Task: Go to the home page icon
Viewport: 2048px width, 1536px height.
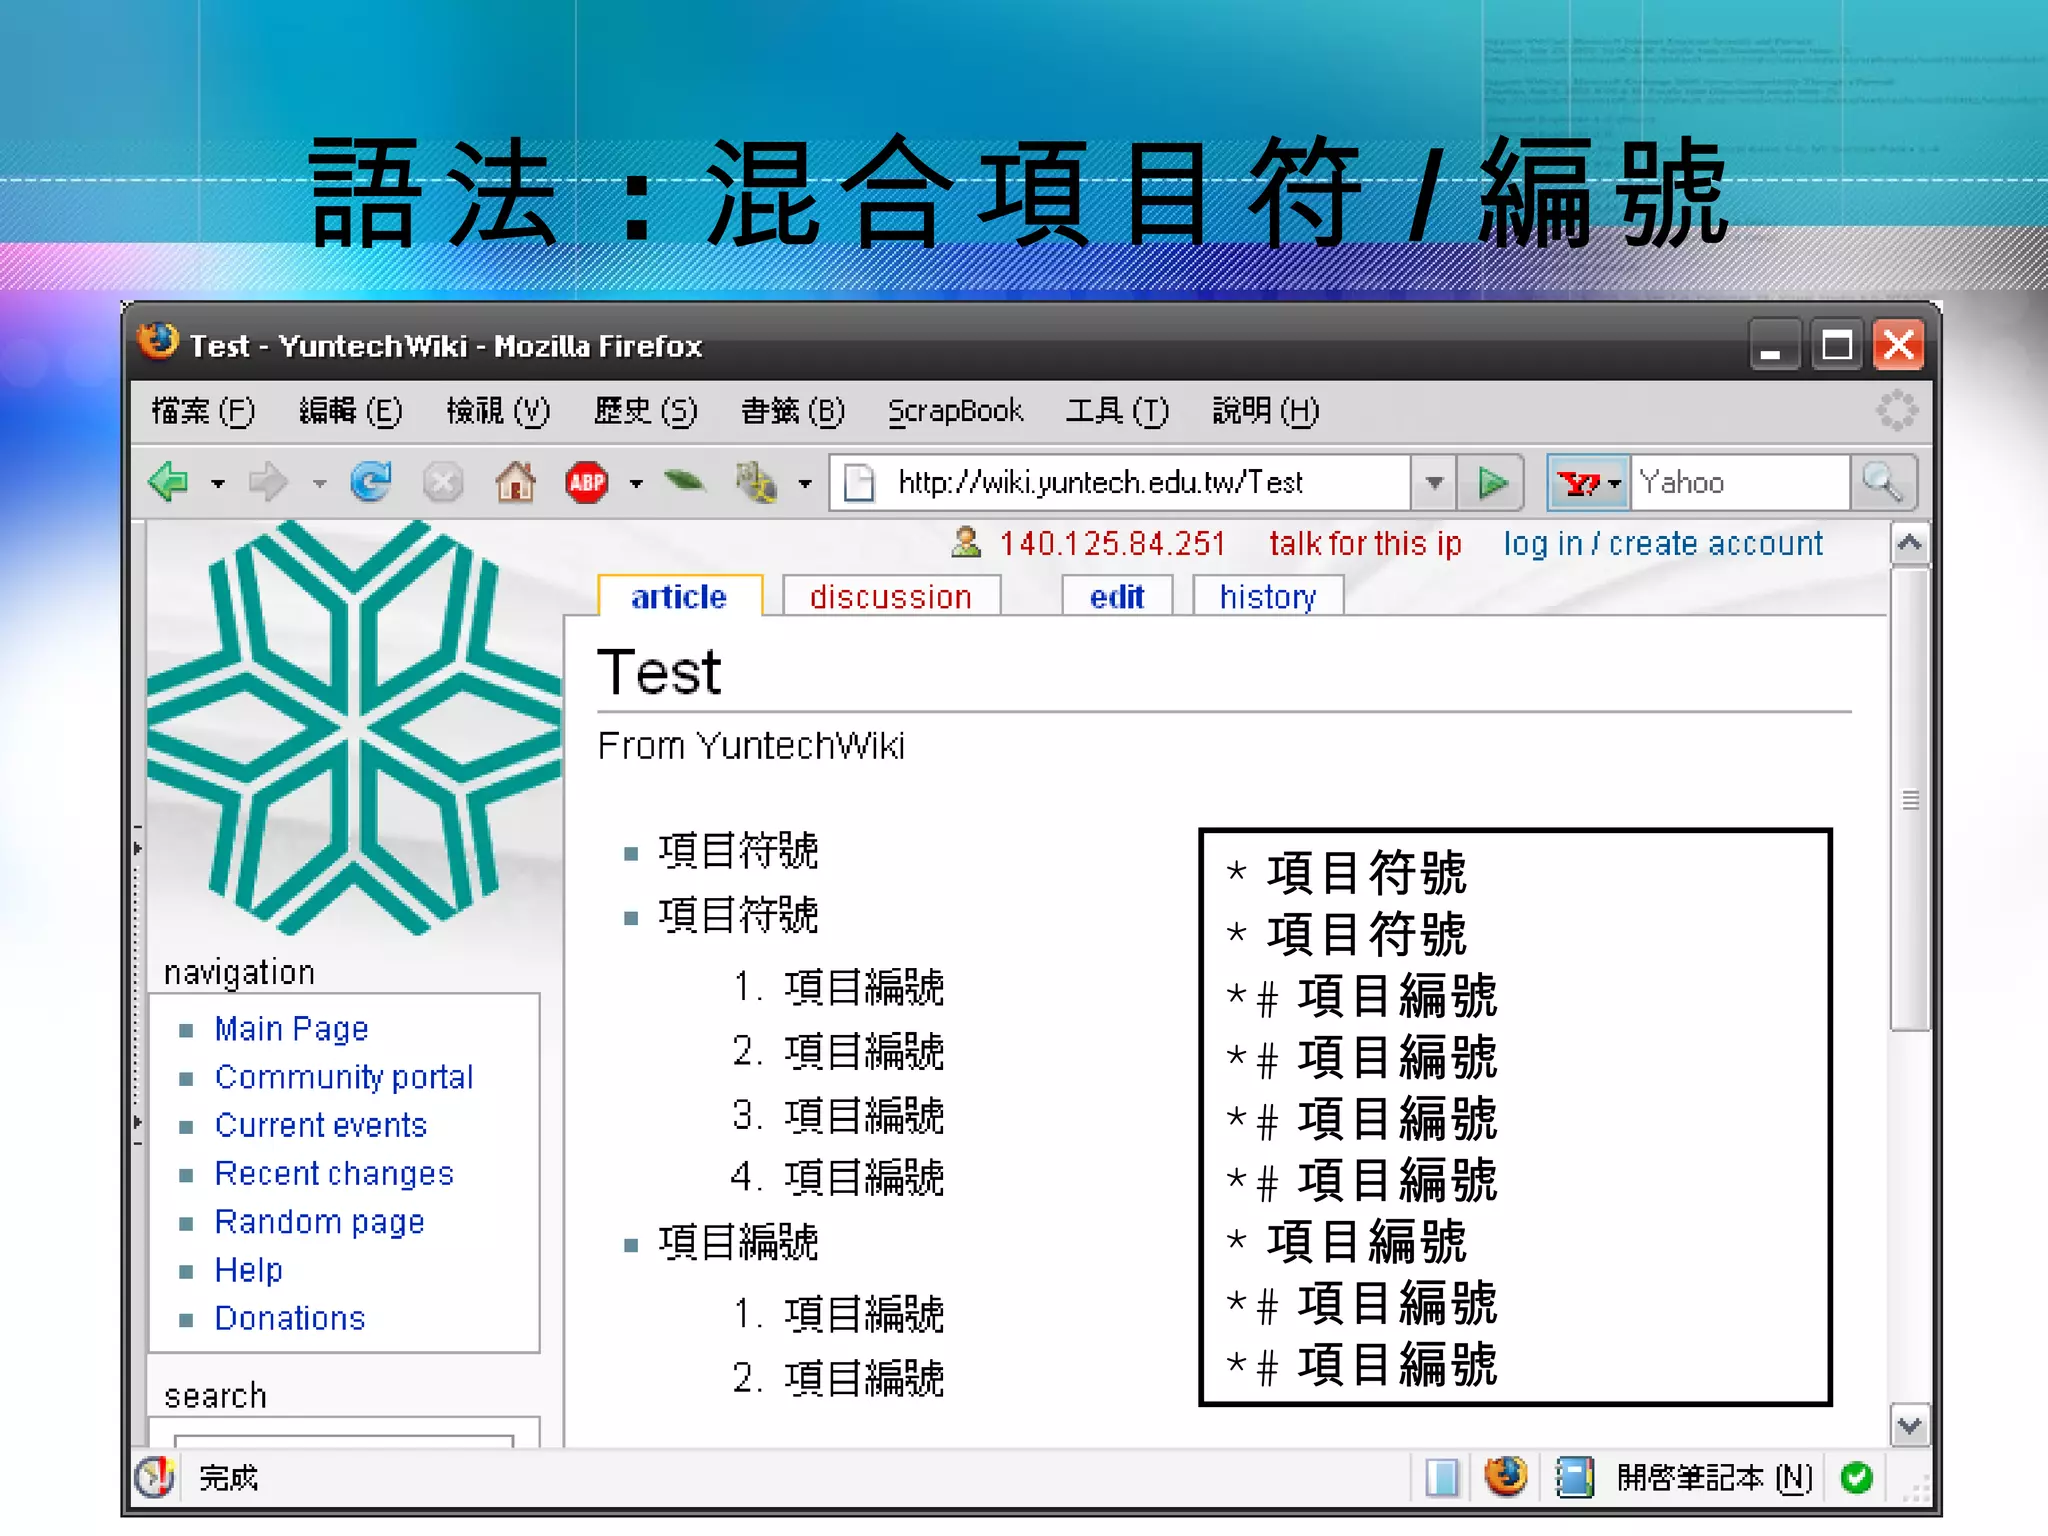Action: click(515, 482)
